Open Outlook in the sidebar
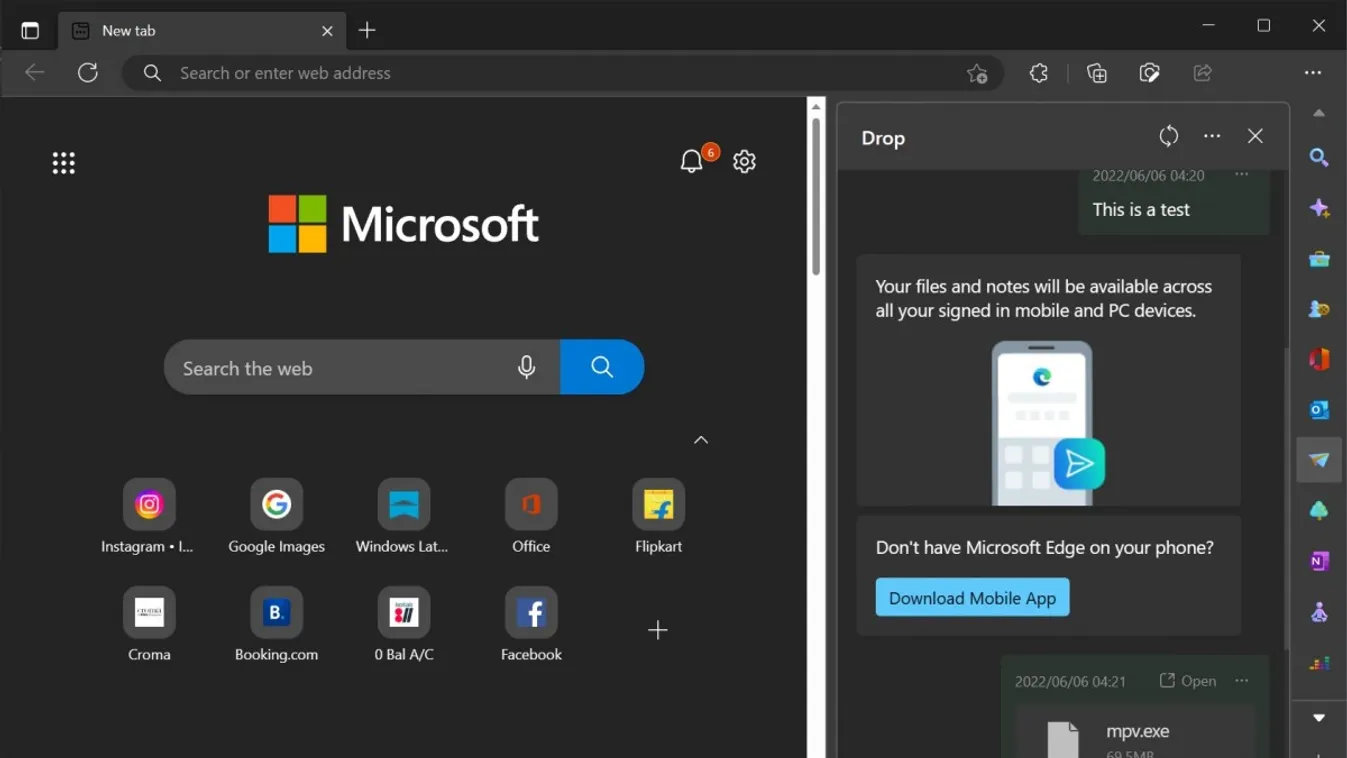 point(1319,410)
